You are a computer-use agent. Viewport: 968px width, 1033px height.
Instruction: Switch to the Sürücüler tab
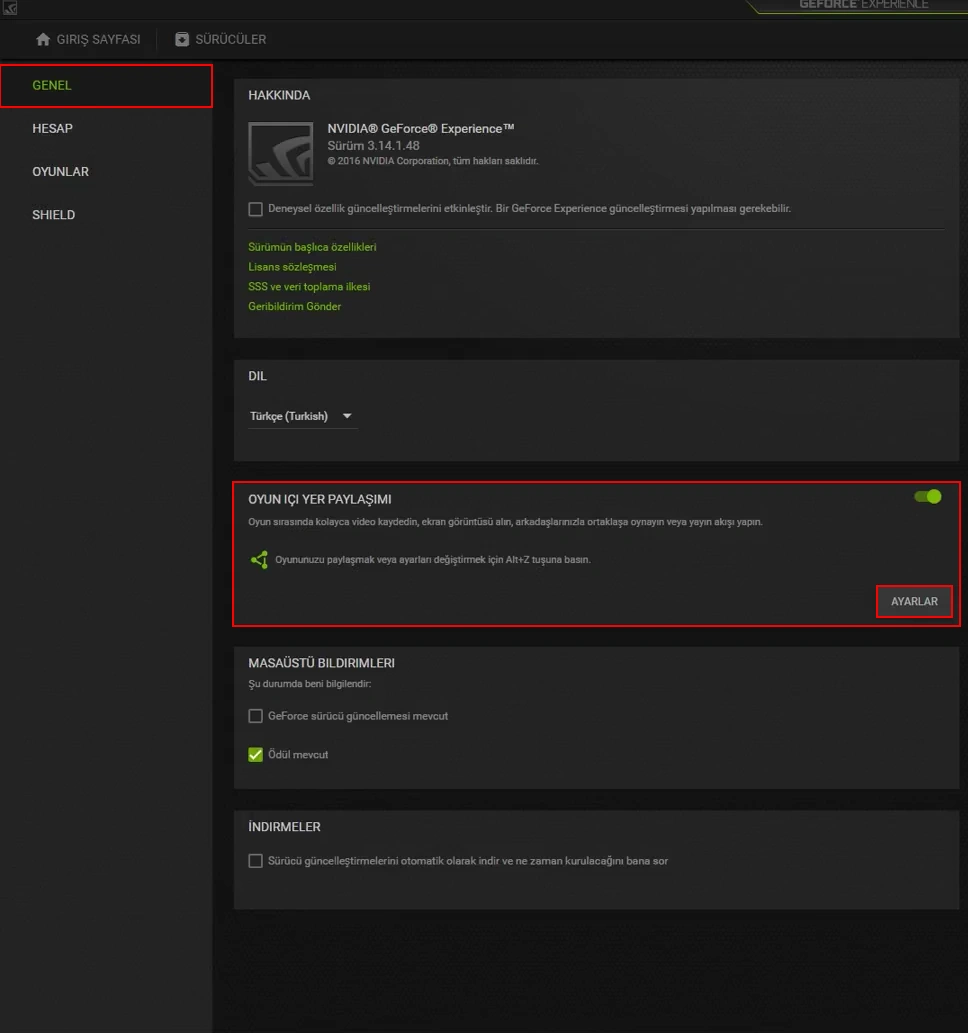click(x=221, y=40)
